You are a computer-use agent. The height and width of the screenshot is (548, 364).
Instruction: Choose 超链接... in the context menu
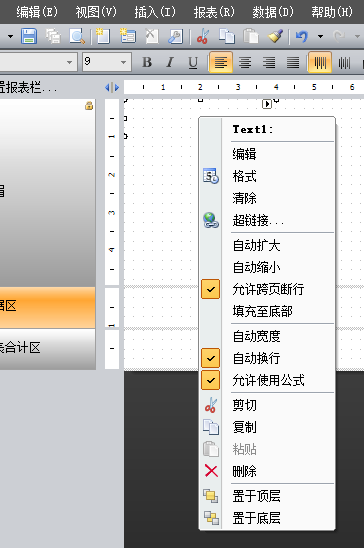(267, 220)
